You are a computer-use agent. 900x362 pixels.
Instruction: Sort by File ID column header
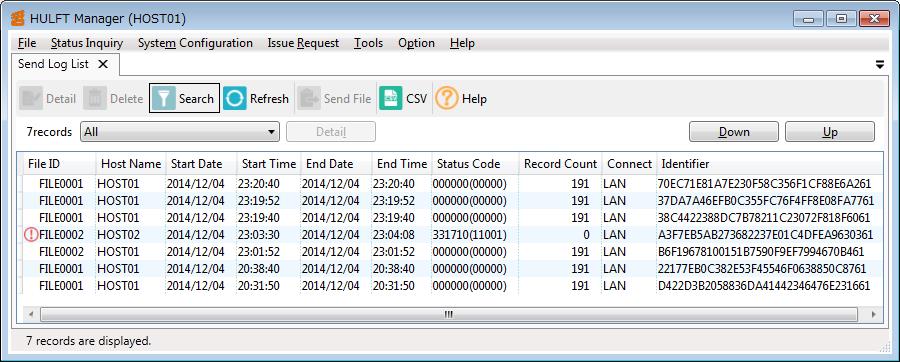coord(59,164)
